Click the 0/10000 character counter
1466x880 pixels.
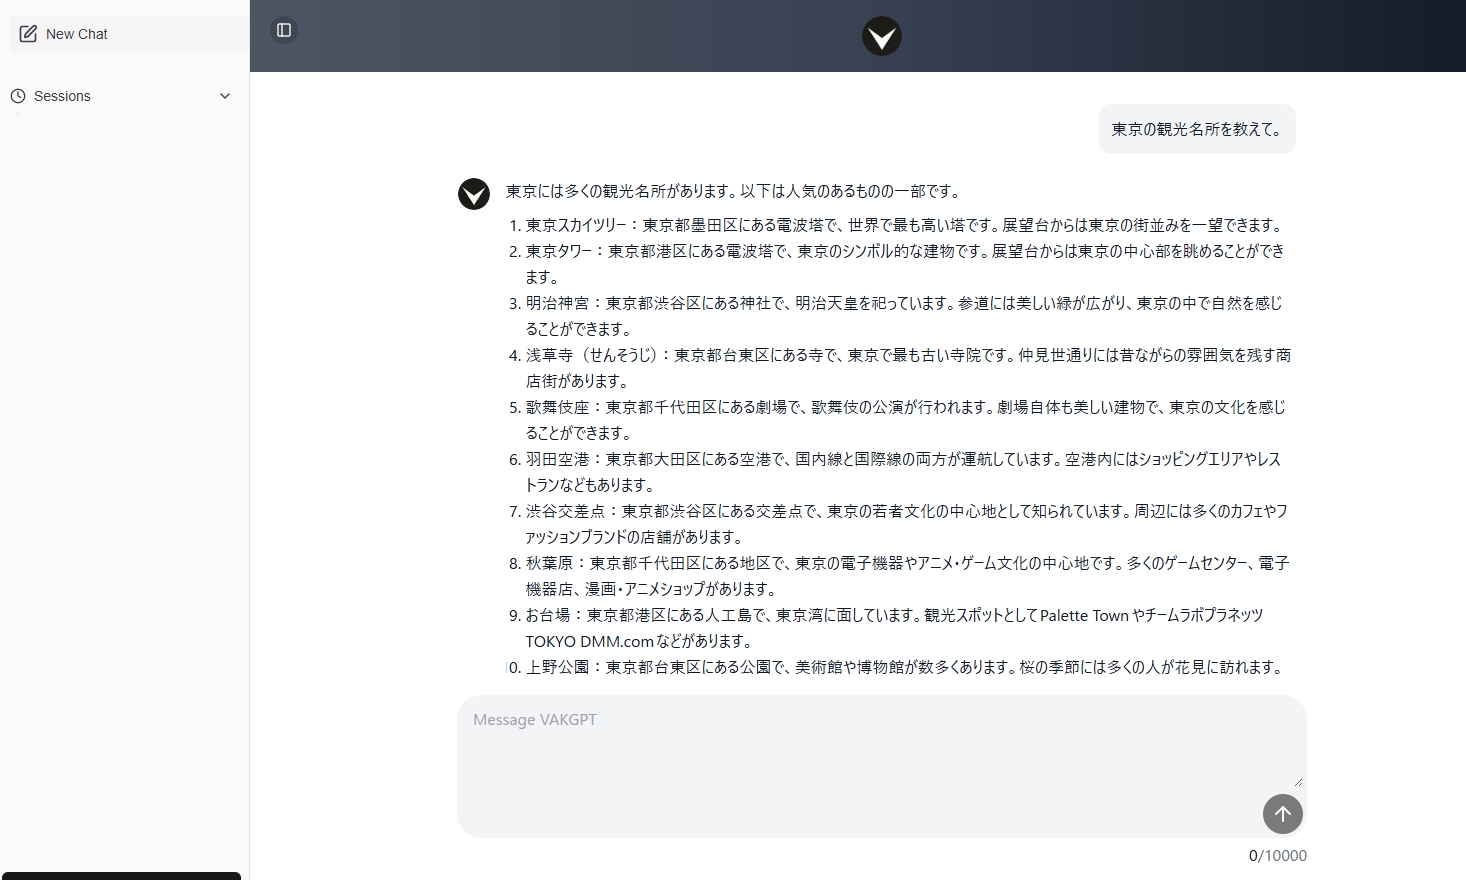click(x=1277, y=856)
